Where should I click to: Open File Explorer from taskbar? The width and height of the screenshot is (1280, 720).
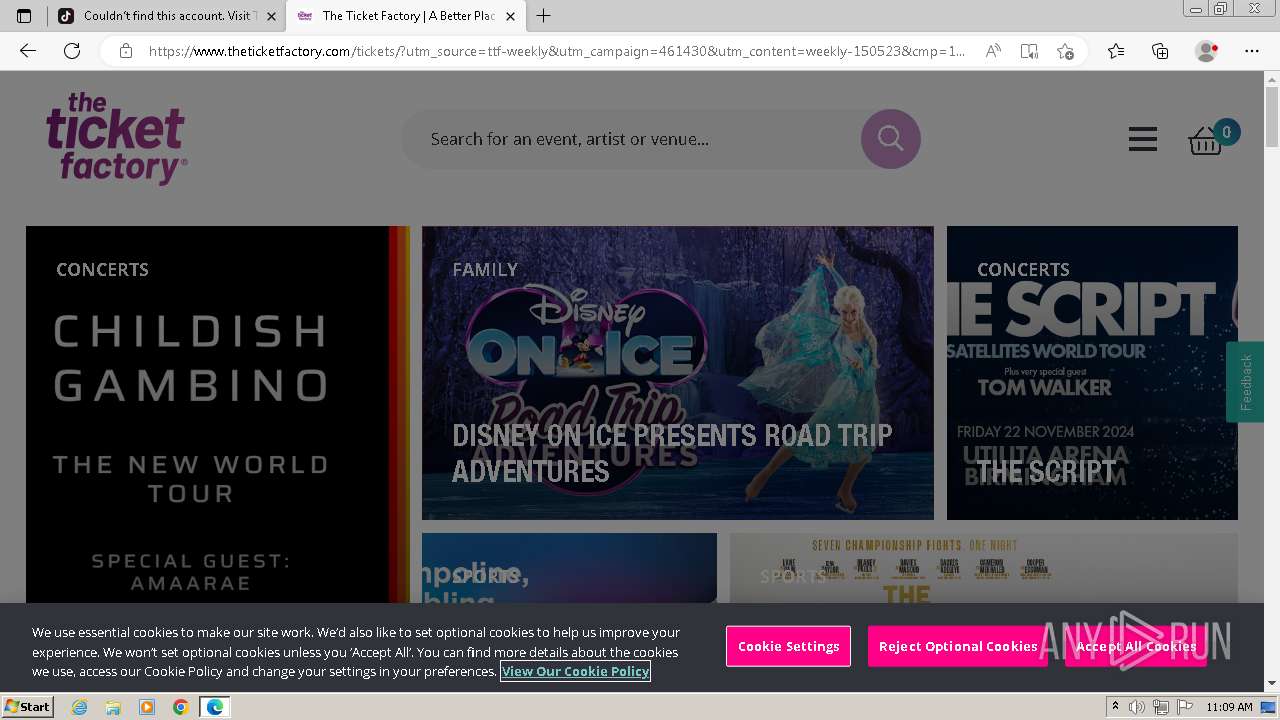(113, 707)
